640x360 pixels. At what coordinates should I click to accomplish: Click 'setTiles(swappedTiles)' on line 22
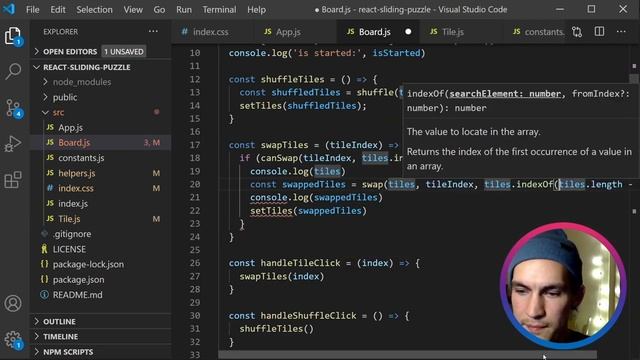tap(308, 211)
